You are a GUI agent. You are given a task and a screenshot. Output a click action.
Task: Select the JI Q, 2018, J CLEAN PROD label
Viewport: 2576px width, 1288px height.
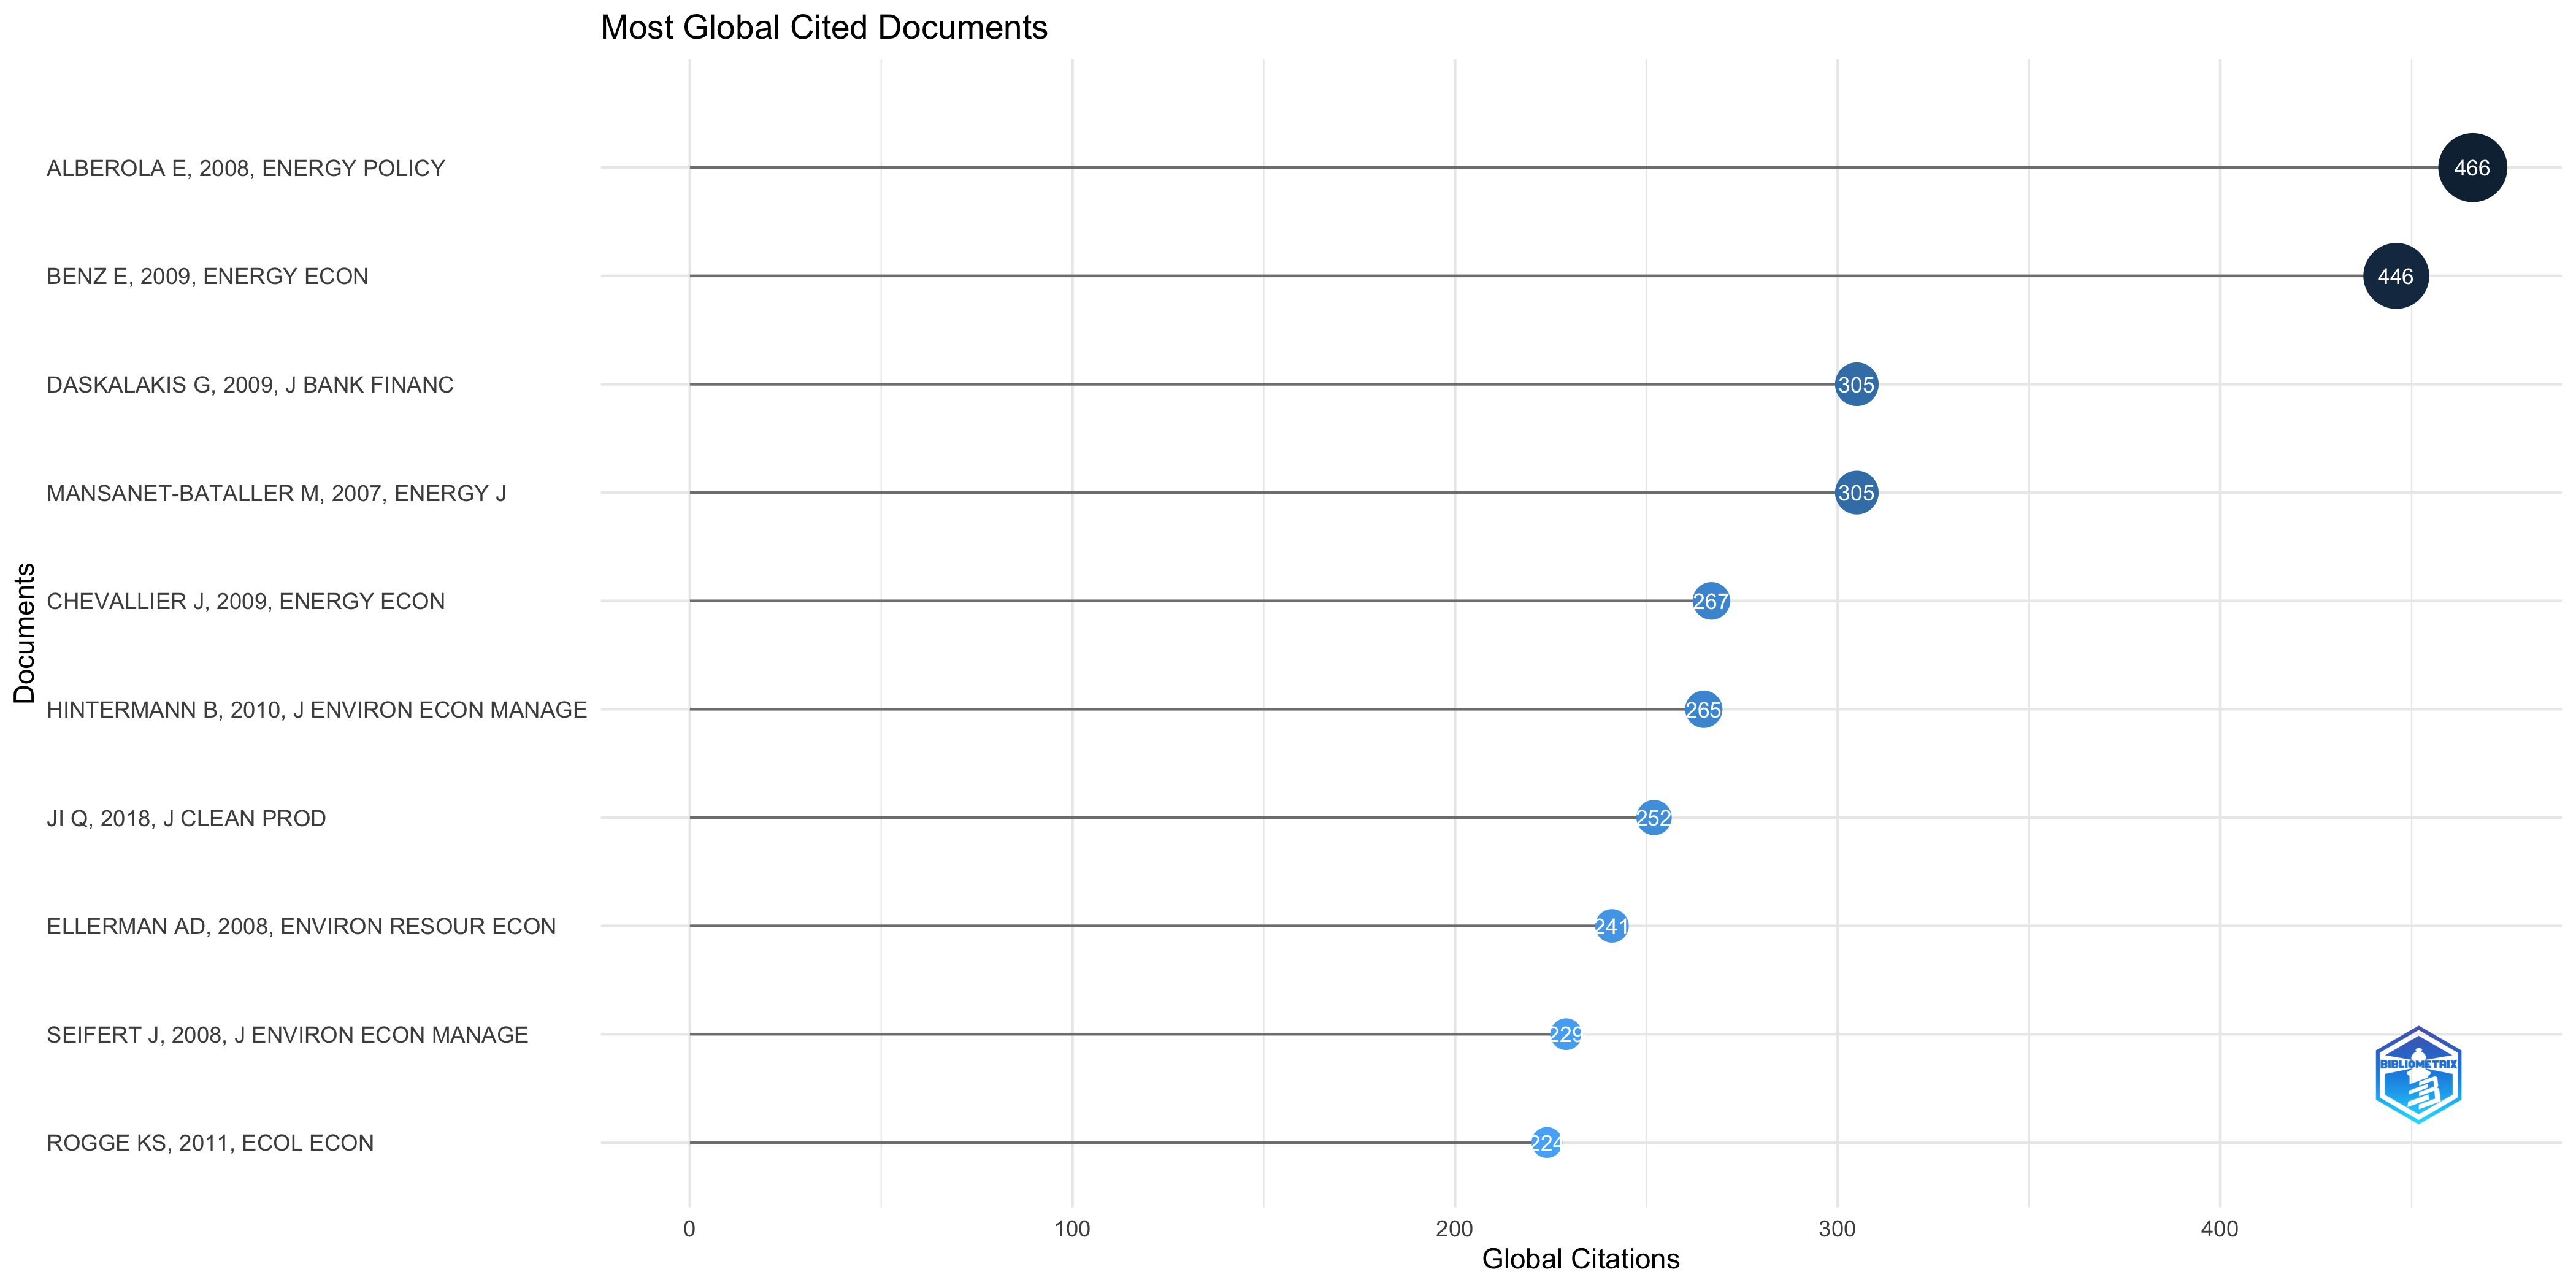pos(186,818)
